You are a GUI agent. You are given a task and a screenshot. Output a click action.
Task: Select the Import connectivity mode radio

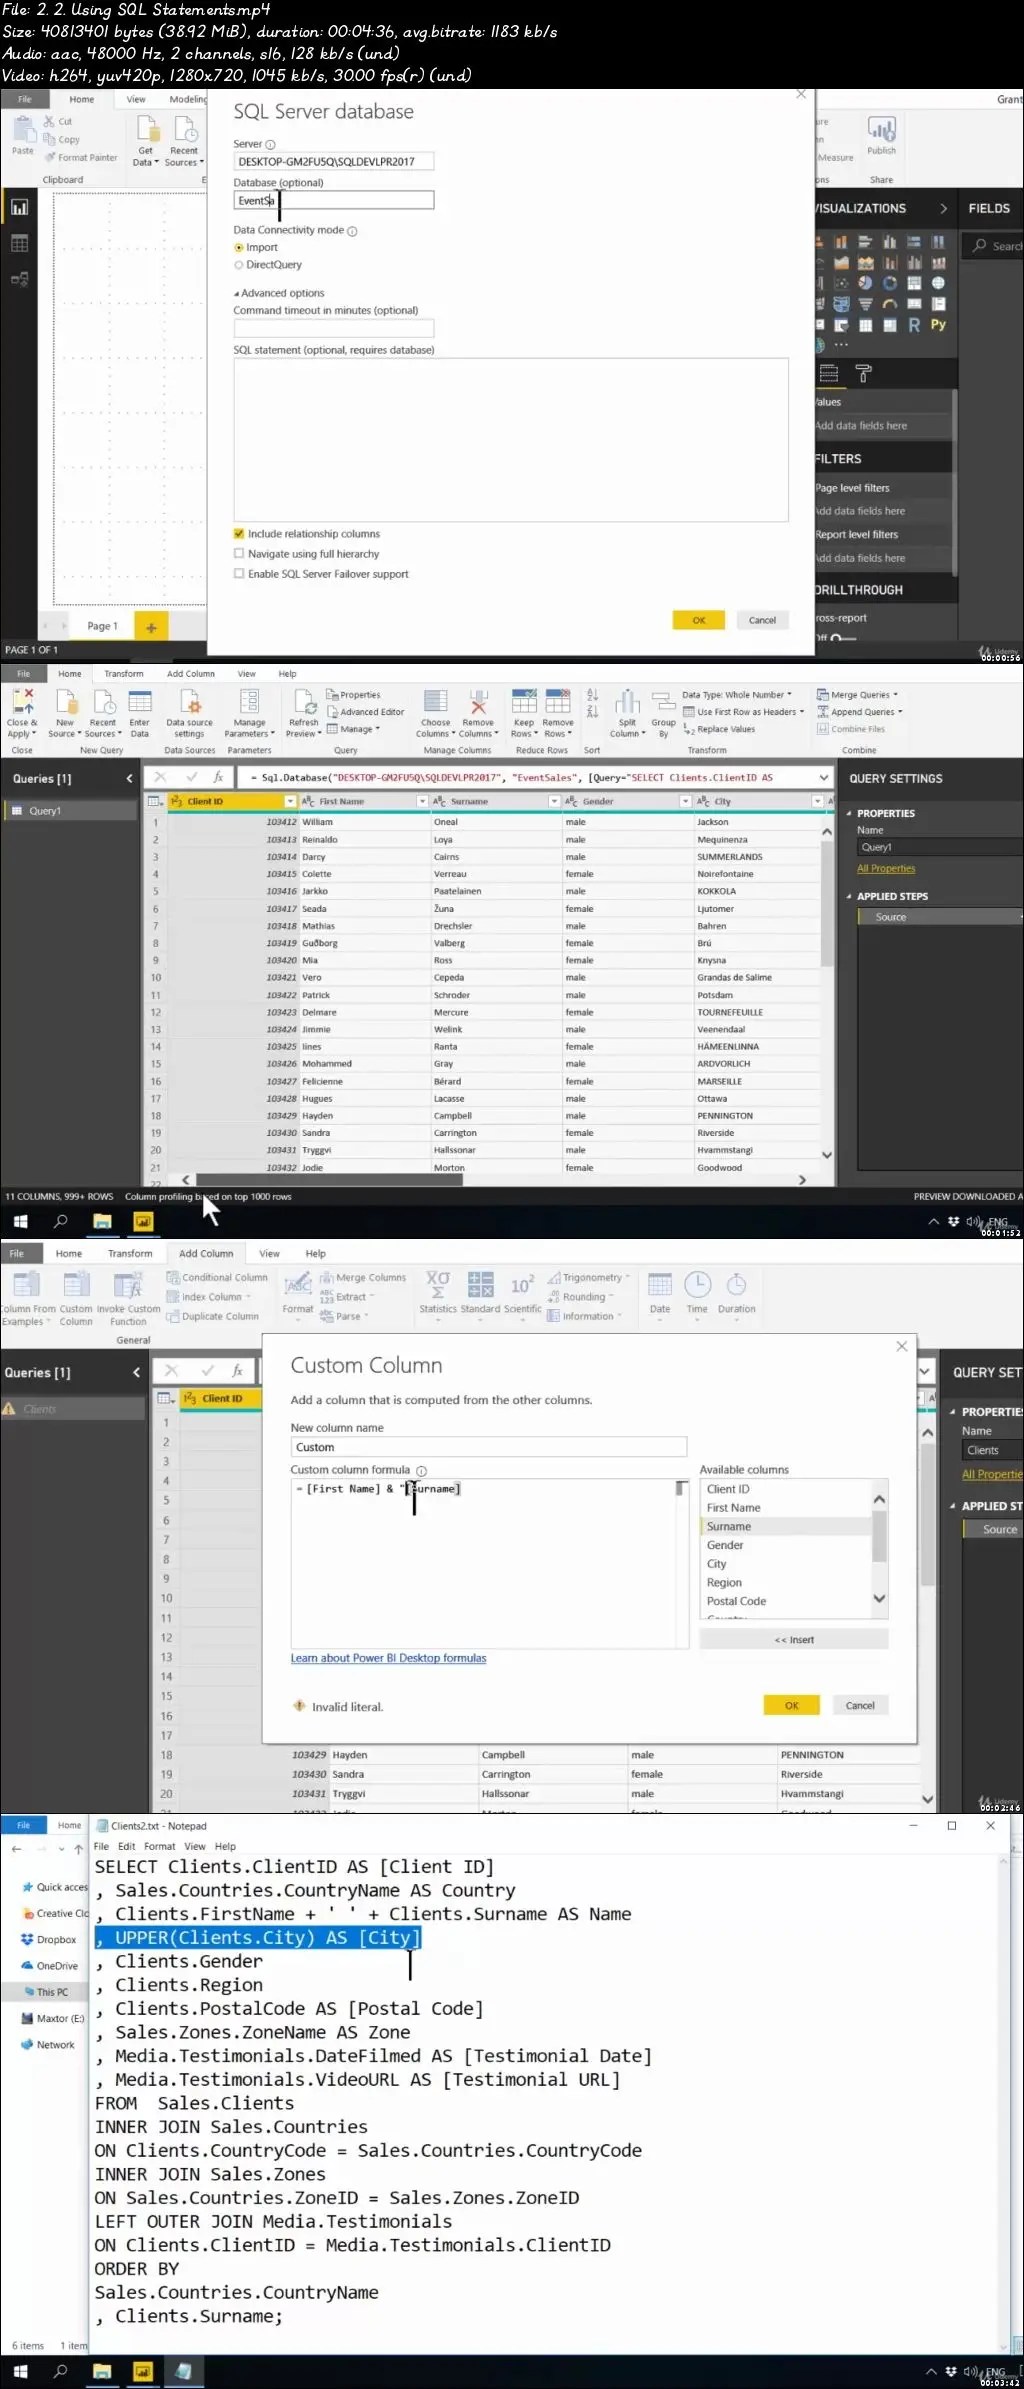tap(239, 247)
